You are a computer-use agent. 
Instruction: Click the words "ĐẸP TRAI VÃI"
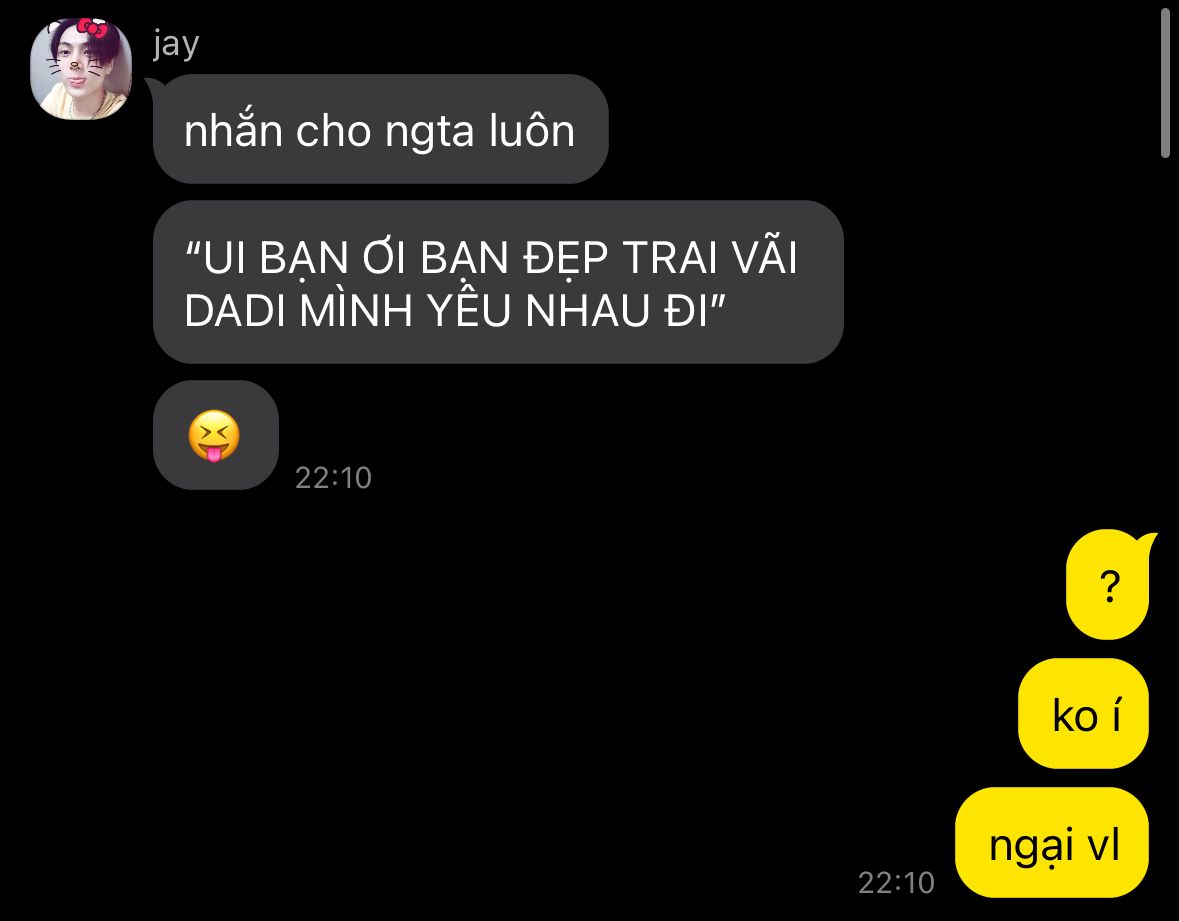[x=659, y=257]
